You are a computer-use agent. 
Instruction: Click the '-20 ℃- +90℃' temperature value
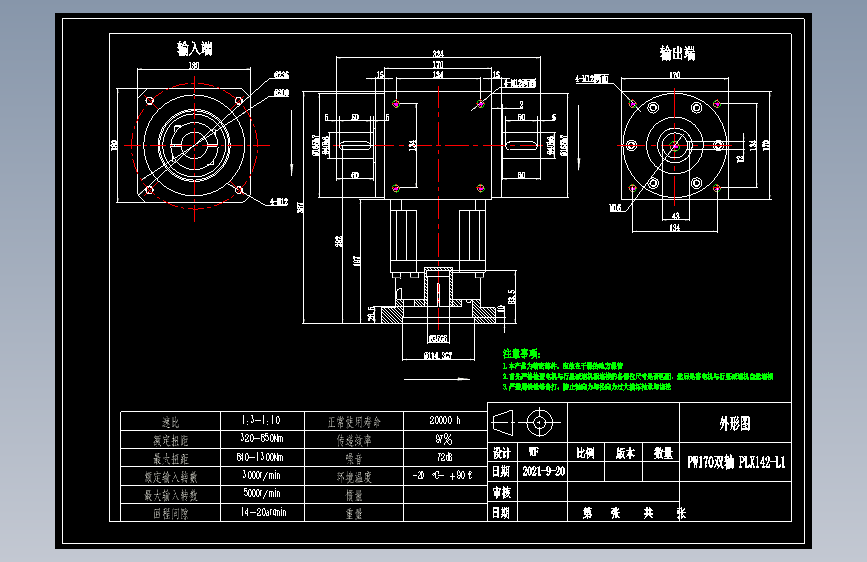442,475
